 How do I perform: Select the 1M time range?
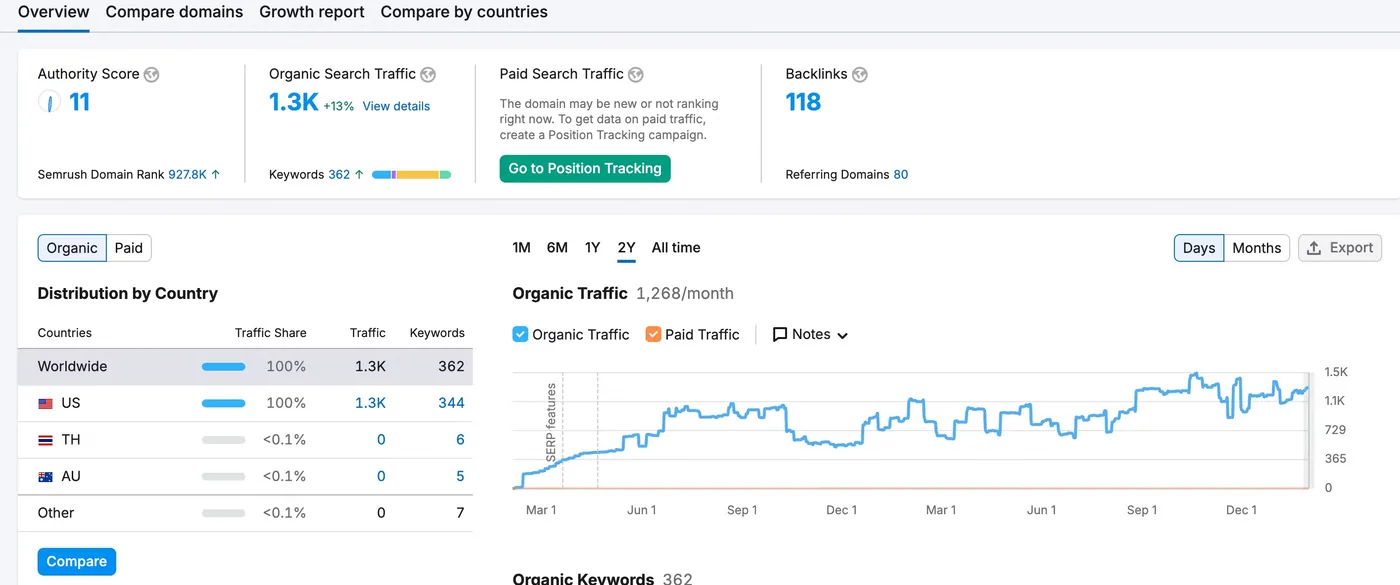click(521, 248)
